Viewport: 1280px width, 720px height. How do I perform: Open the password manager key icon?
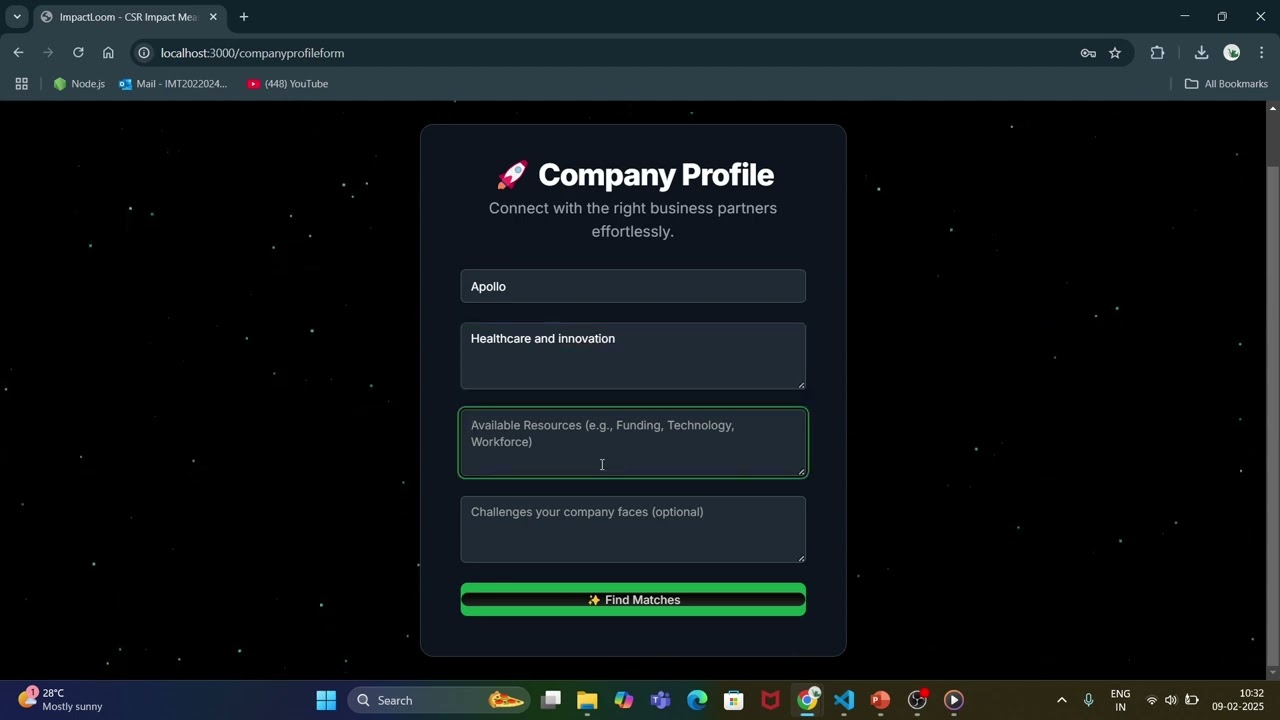[1088, 53]
